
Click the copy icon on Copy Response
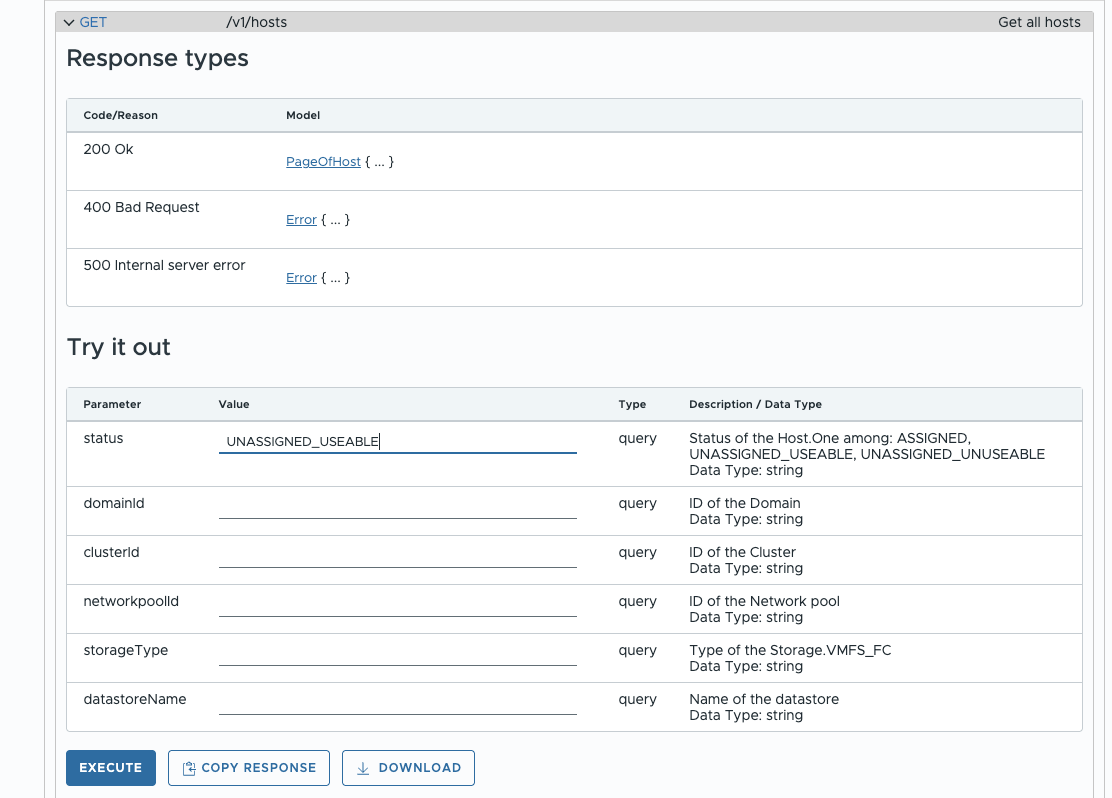189,768
